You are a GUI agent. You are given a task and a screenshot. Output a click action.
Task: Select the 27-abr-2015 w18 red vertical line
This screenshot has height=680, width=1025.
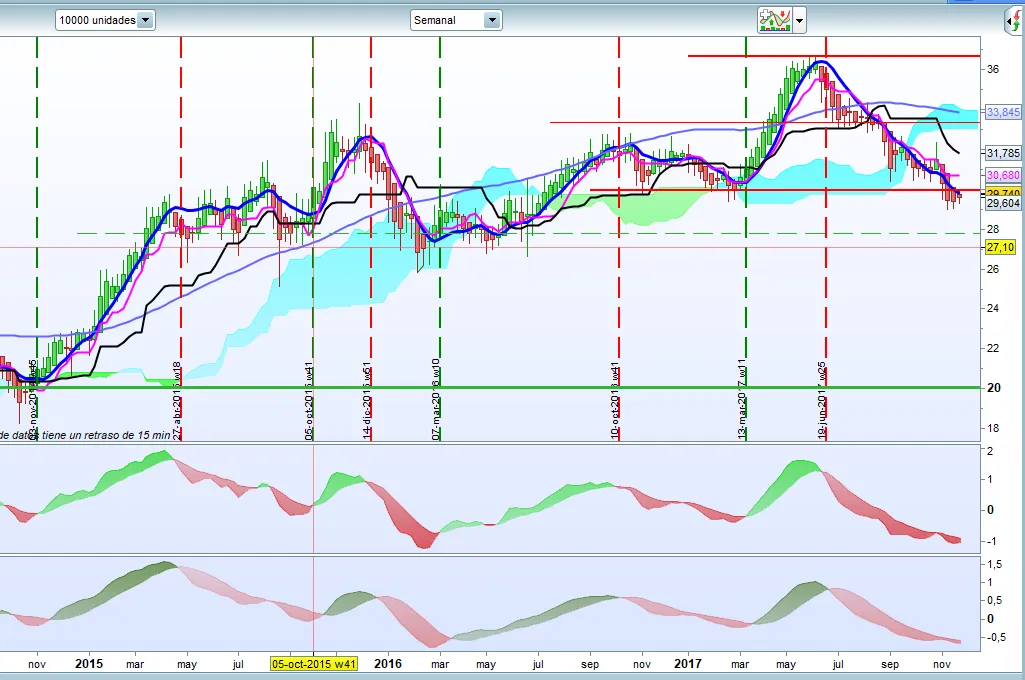pyautogui.click(x=181, y=300)
